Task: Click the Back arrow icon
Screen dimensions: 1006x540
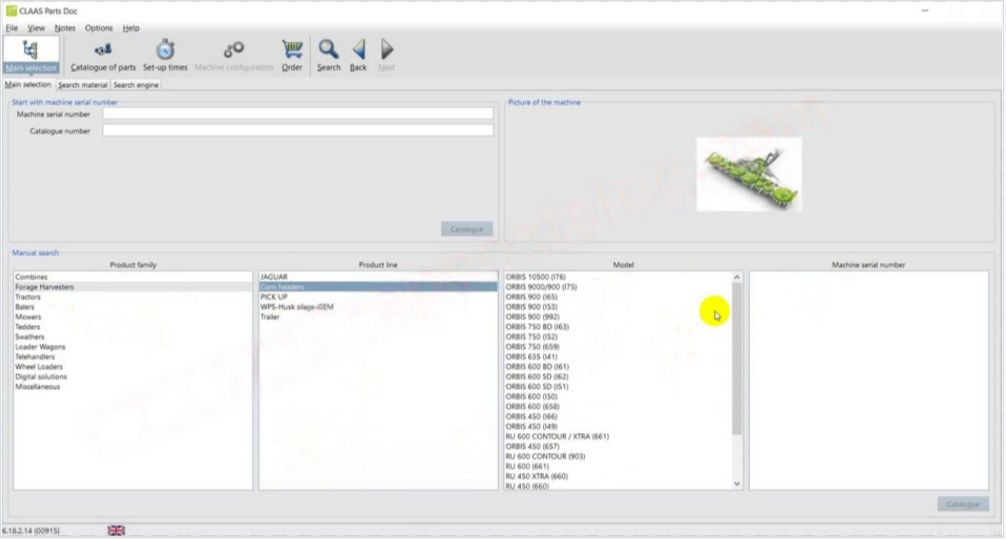Action: click(358, 54)
